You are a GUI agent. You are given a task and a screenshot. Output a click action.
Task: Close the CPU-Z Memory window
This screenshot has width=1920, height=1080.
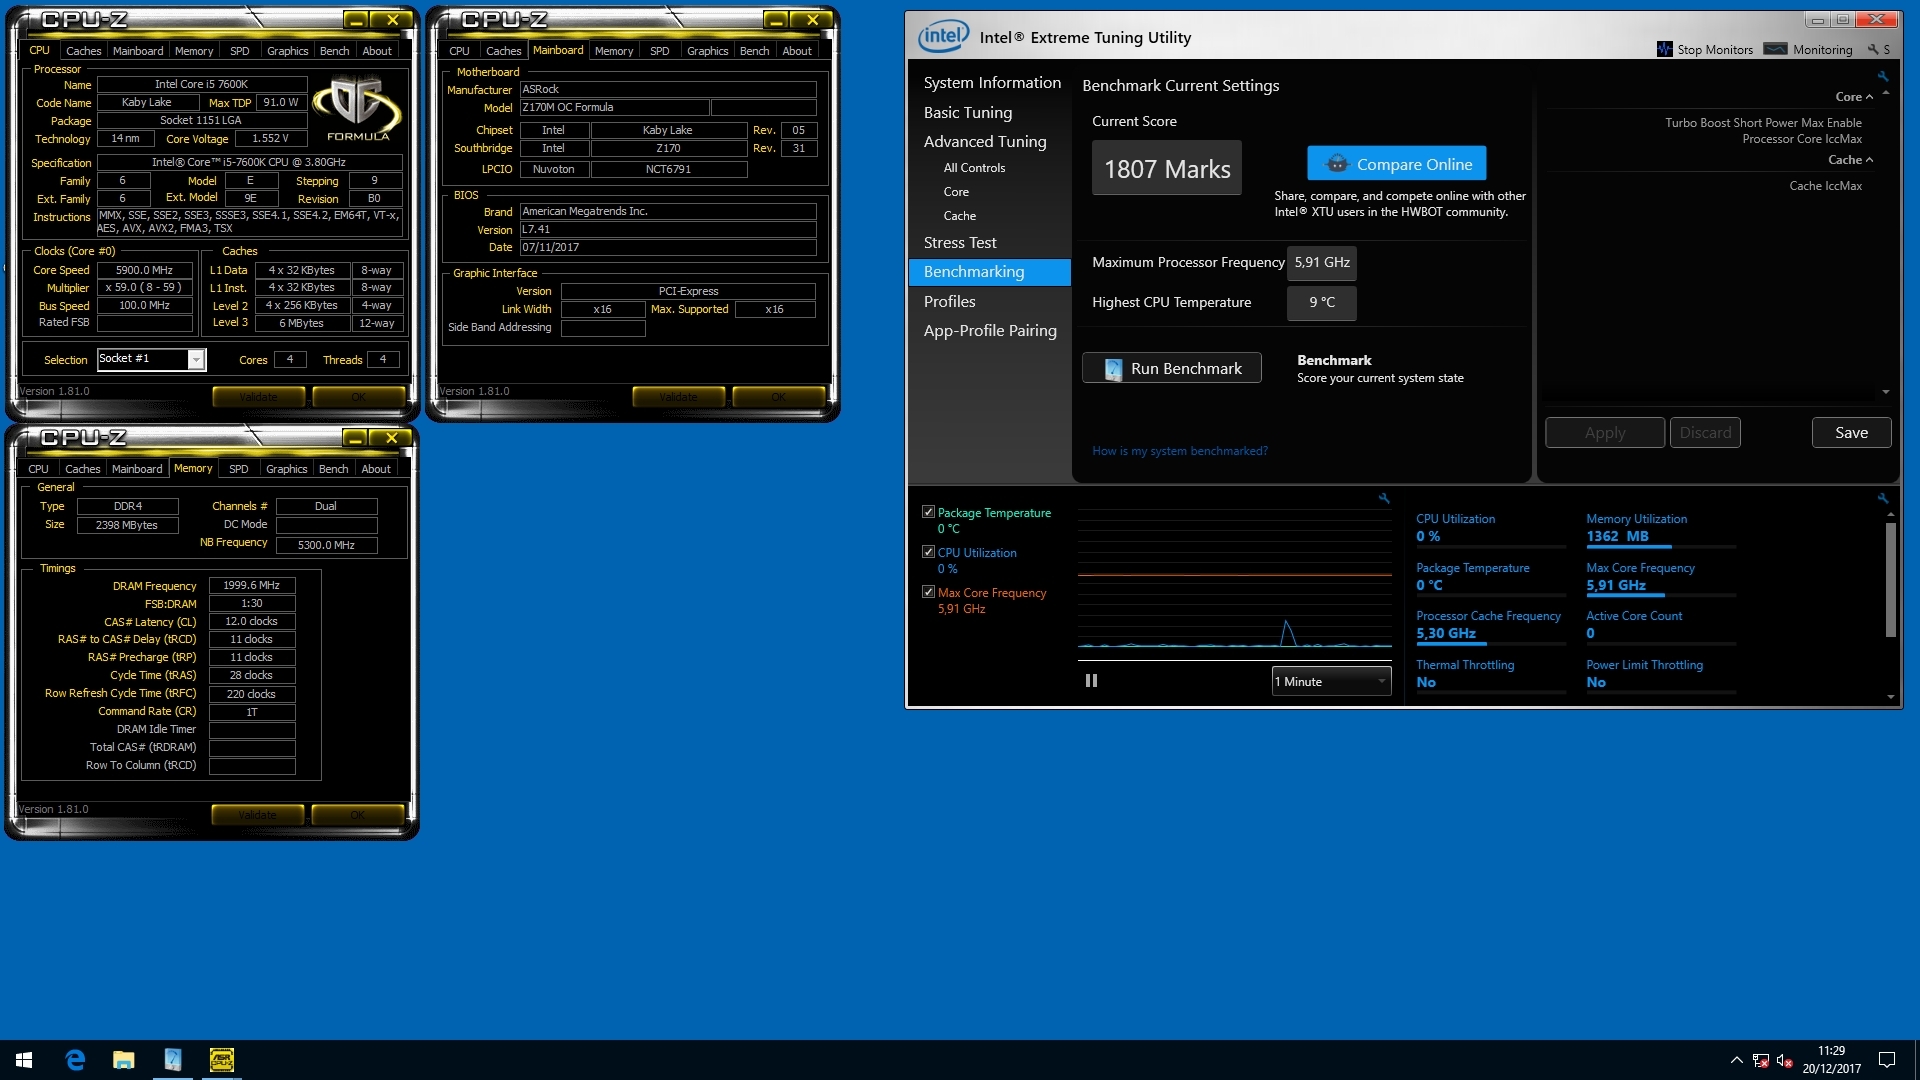(391, 438)
